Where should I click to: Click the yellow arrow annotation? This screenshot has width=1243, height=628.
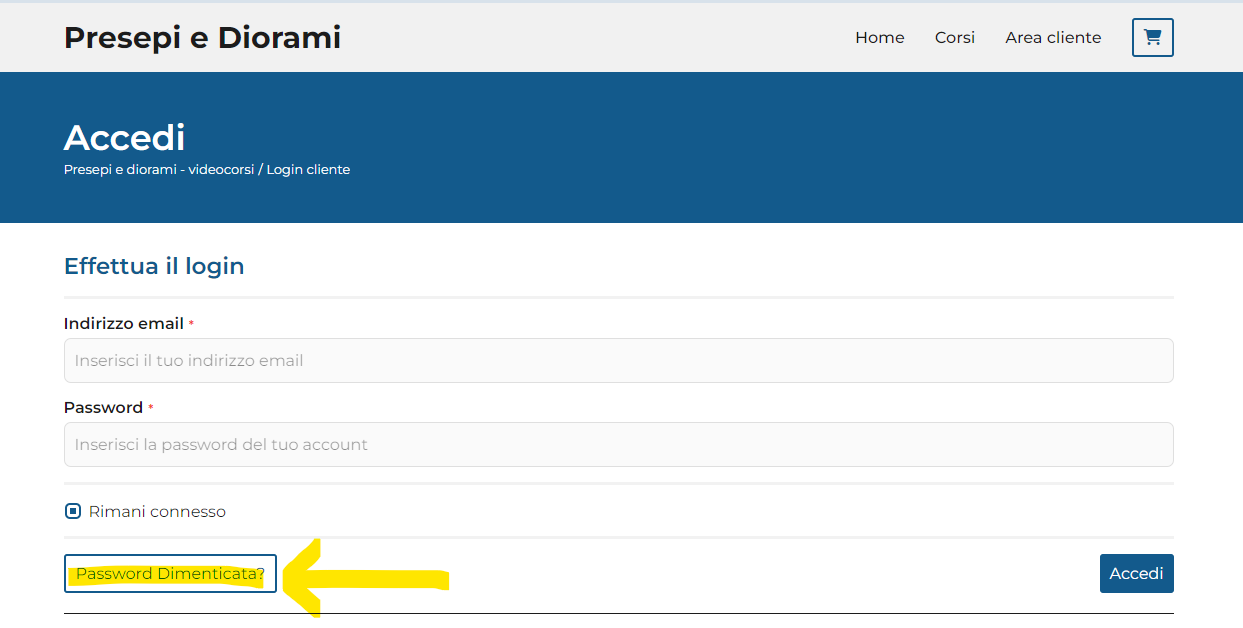pyautogui.click(x=365, y=578)
